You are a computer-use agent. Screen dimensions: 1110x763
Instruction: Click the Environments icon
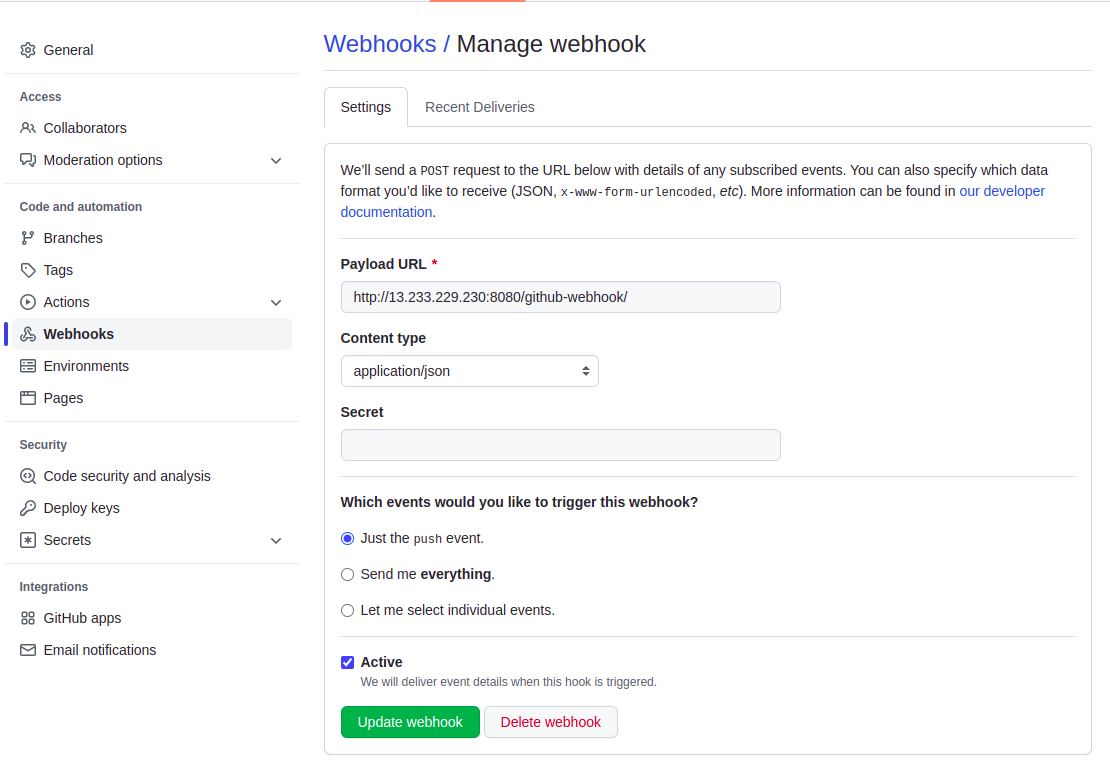coord(28,366)
